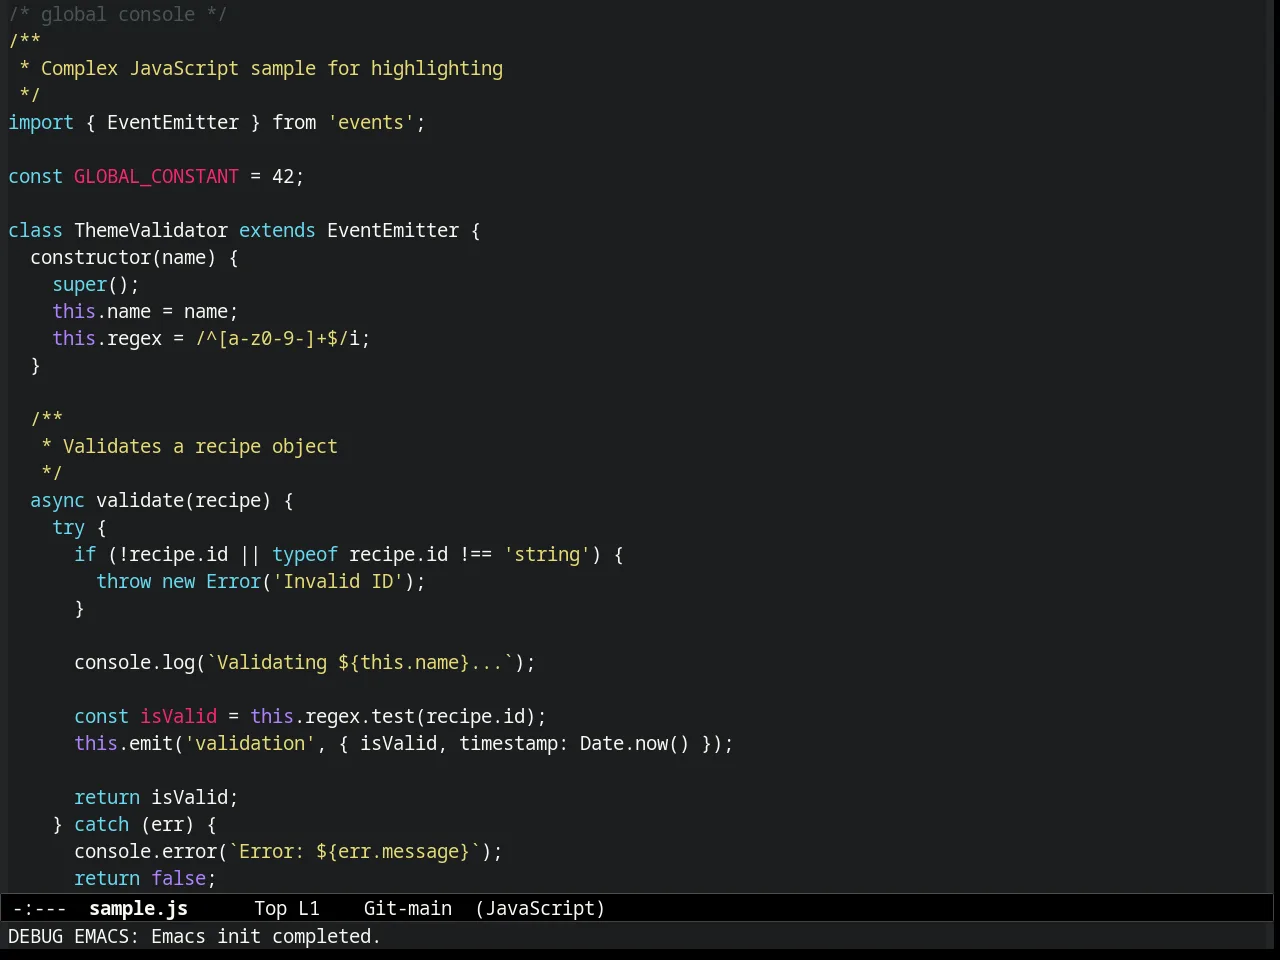Click 'Validates a recipe object' comment

pos(200,446)
